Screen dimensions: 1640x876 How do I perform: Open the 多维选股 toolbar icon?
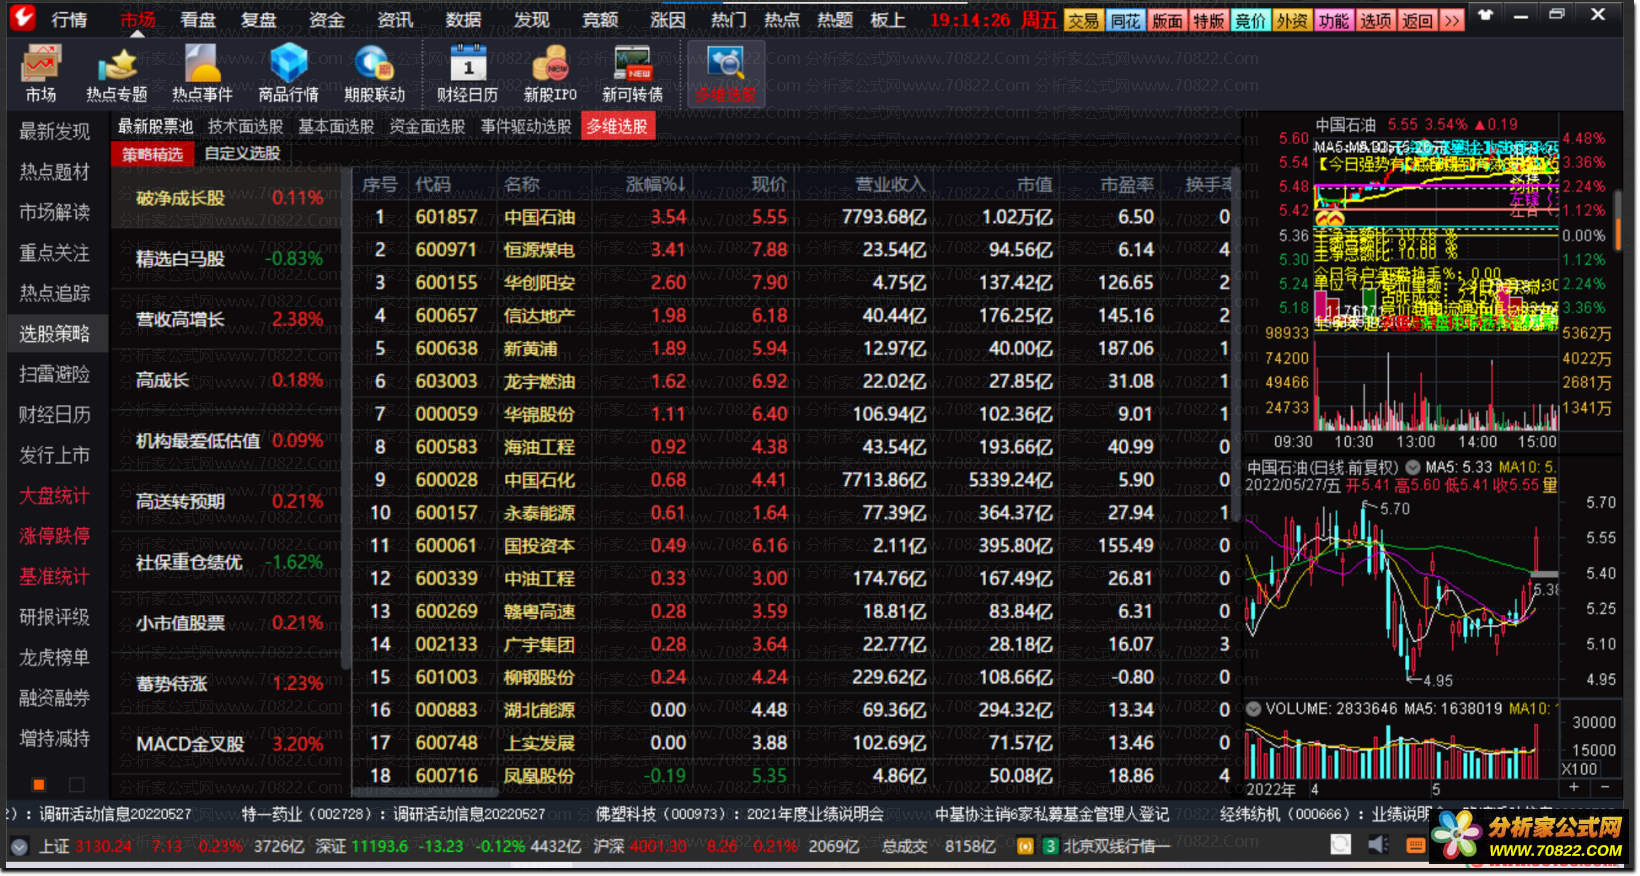coord(726,74)
